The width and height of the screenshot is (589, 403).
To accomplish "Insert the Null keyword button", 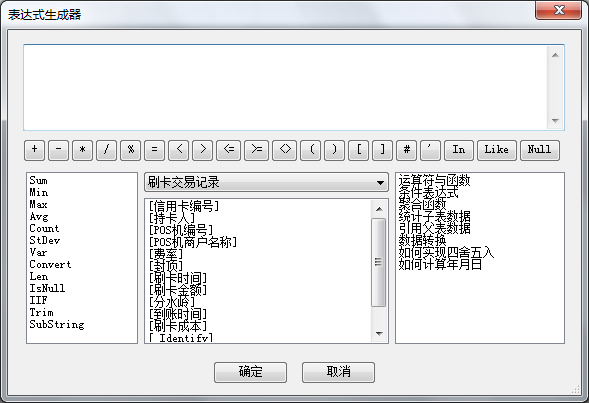I will pos(540,150).
